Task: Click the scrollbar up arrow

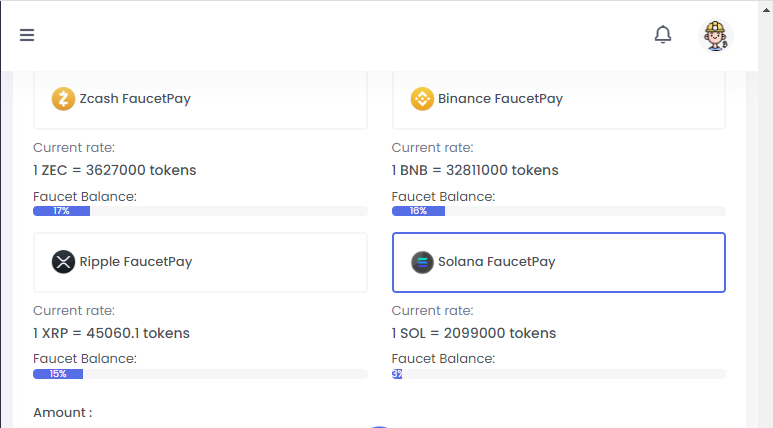Action: click(767, 10)
